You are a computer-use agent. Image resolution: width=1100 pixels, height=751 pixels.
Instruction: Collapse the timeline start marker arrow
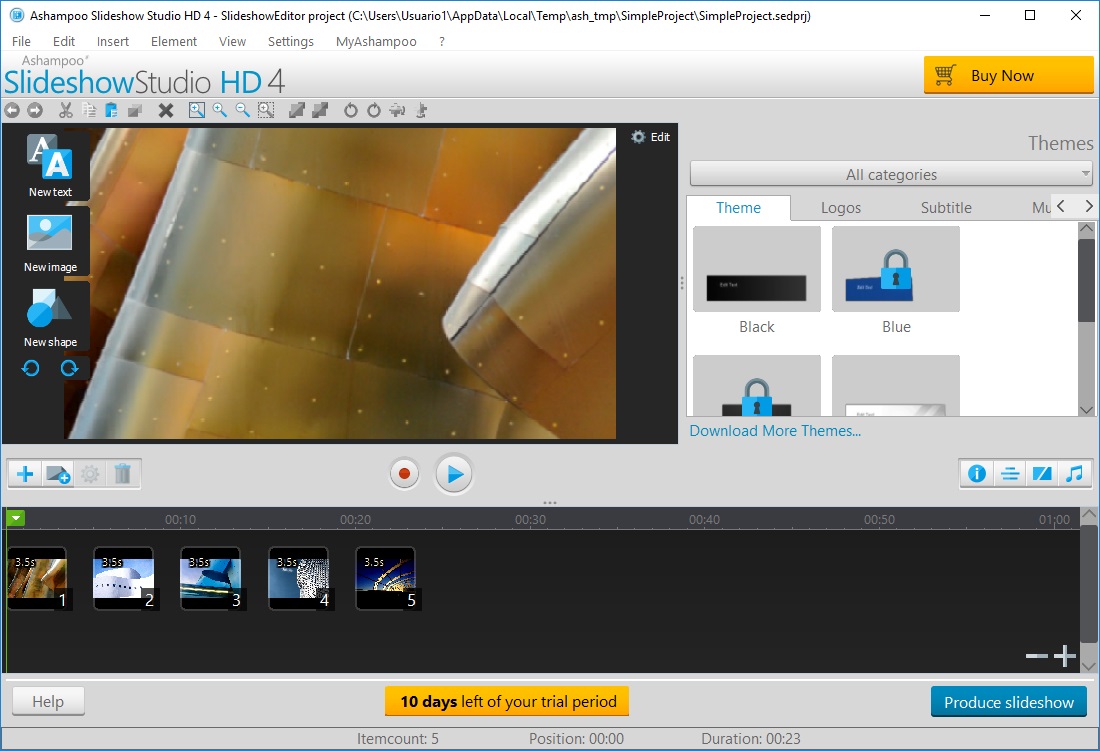14,519
